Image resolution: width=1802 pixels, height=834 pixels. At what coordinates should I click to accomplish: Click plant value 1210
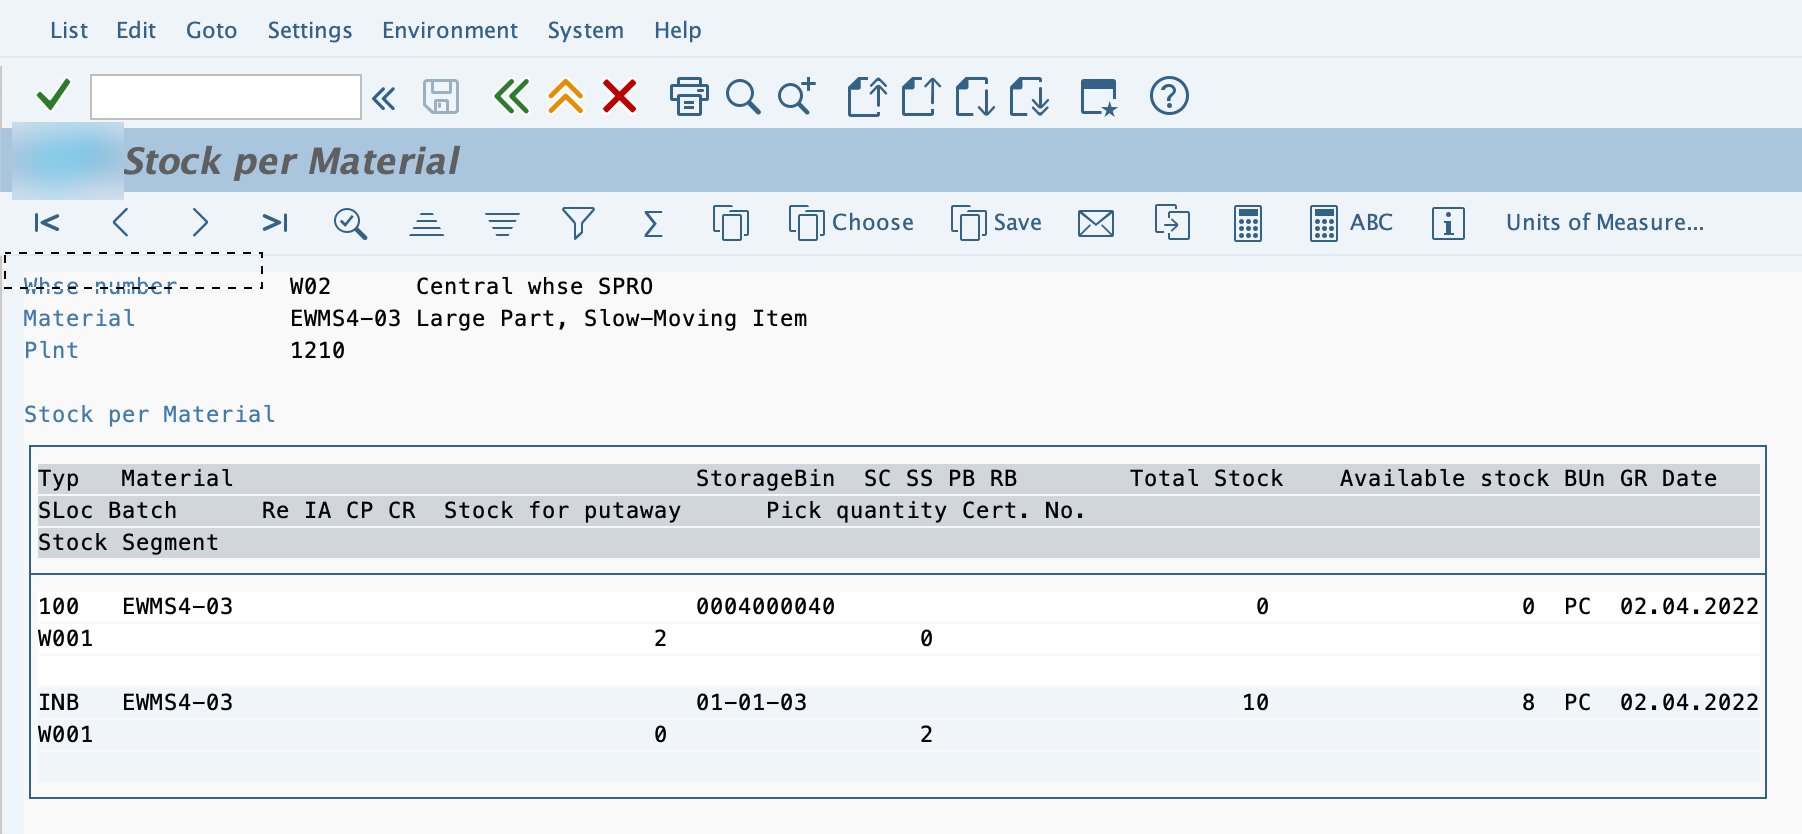[317, 350]
